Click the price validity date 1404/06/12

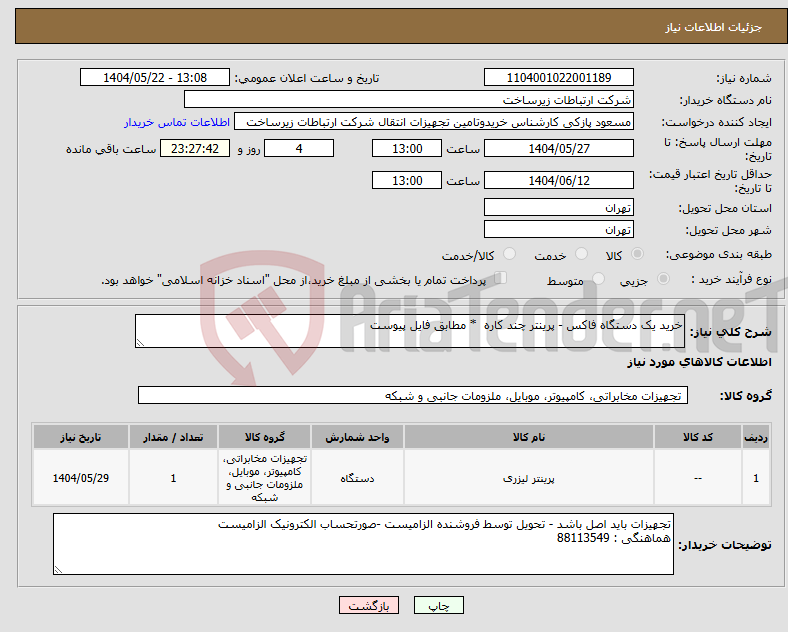558,180
